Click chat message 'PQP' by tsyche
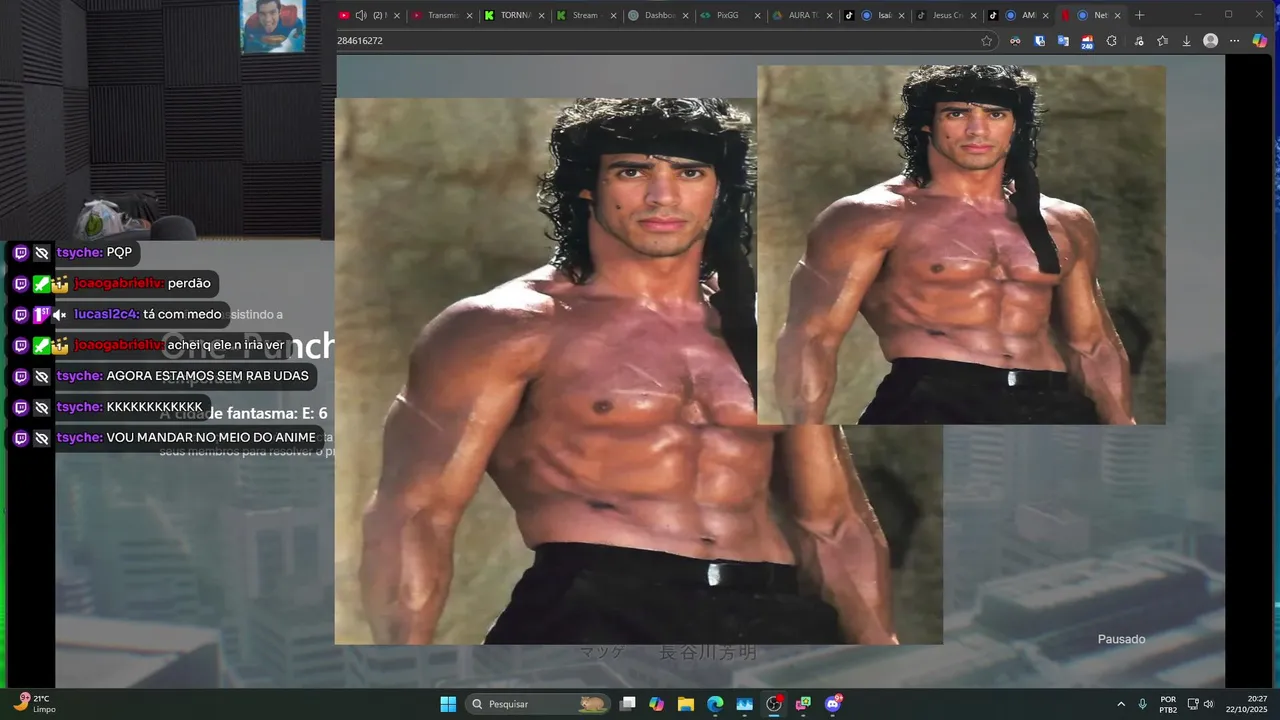Image resolution: width=1280 pixels, height=720 pixels. pos(119,252)
